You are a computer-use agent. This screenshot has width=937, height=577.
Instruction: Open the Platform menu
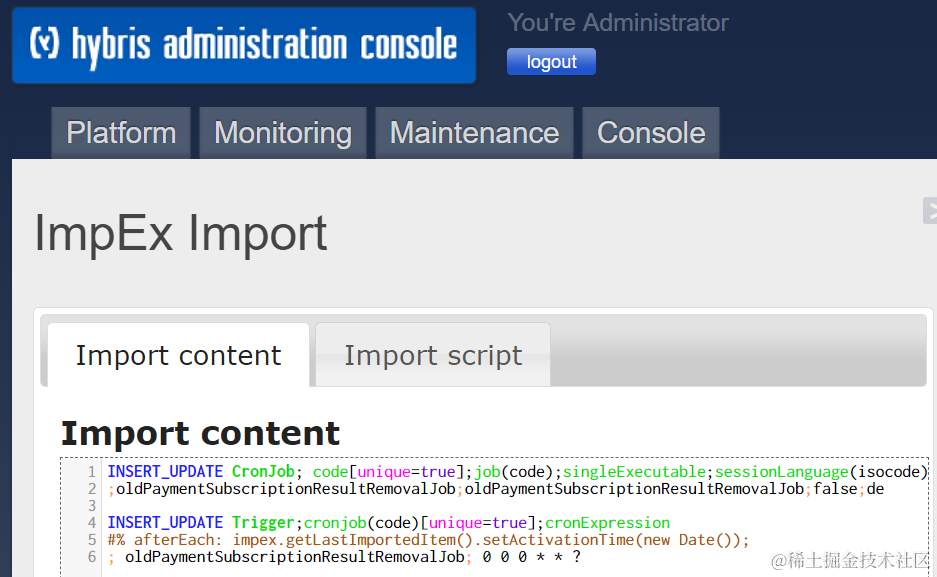coord(121,133)
